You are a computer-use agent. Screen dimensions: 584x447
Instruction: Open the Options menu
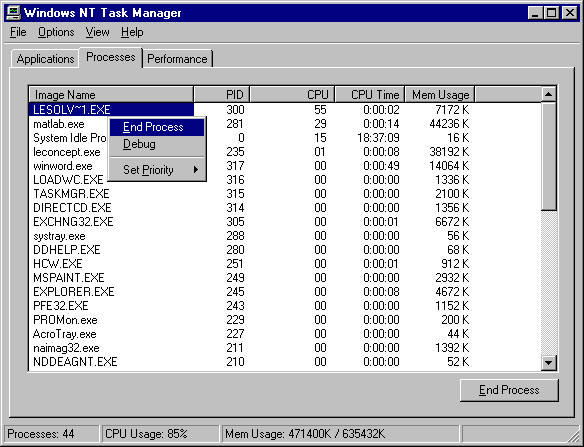(56, 32)
